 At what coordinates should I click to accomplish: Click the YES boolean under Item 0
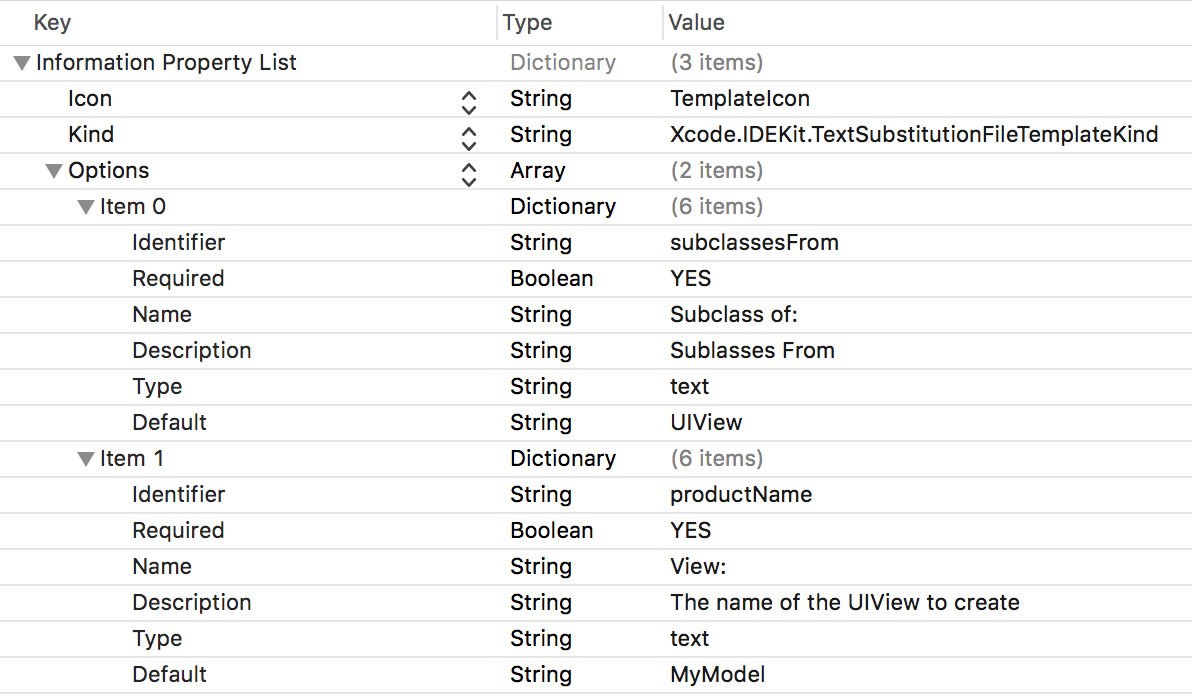click(x=691, y=278)
